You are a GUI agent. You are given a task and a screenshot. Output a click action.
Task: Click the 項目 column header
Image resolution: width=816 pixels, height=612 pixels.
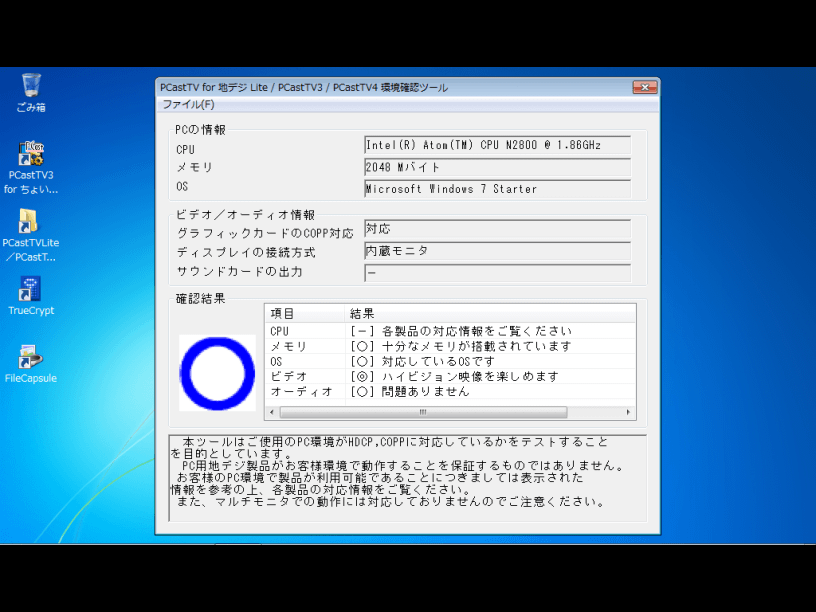305,314
